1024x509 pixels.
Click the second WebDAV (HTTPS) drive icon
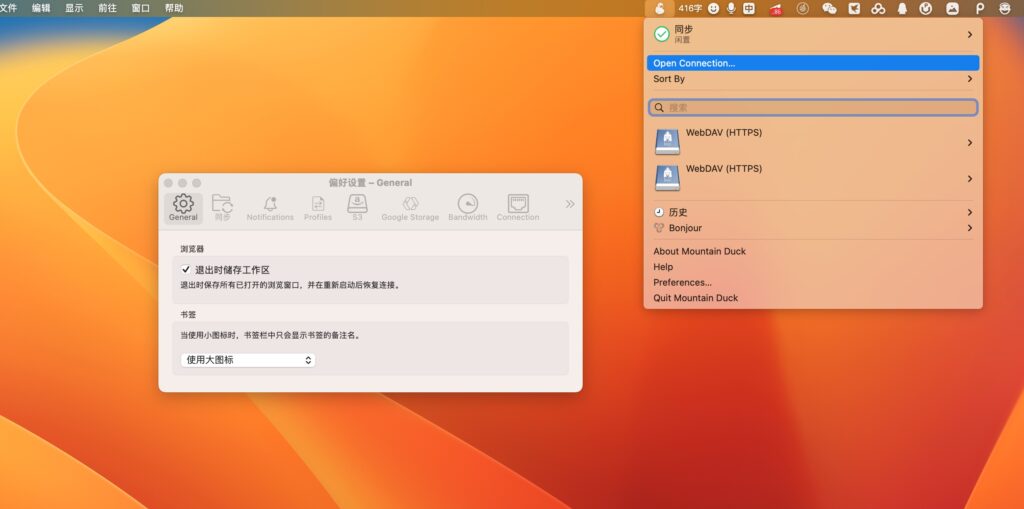click(x=667, y=178)
